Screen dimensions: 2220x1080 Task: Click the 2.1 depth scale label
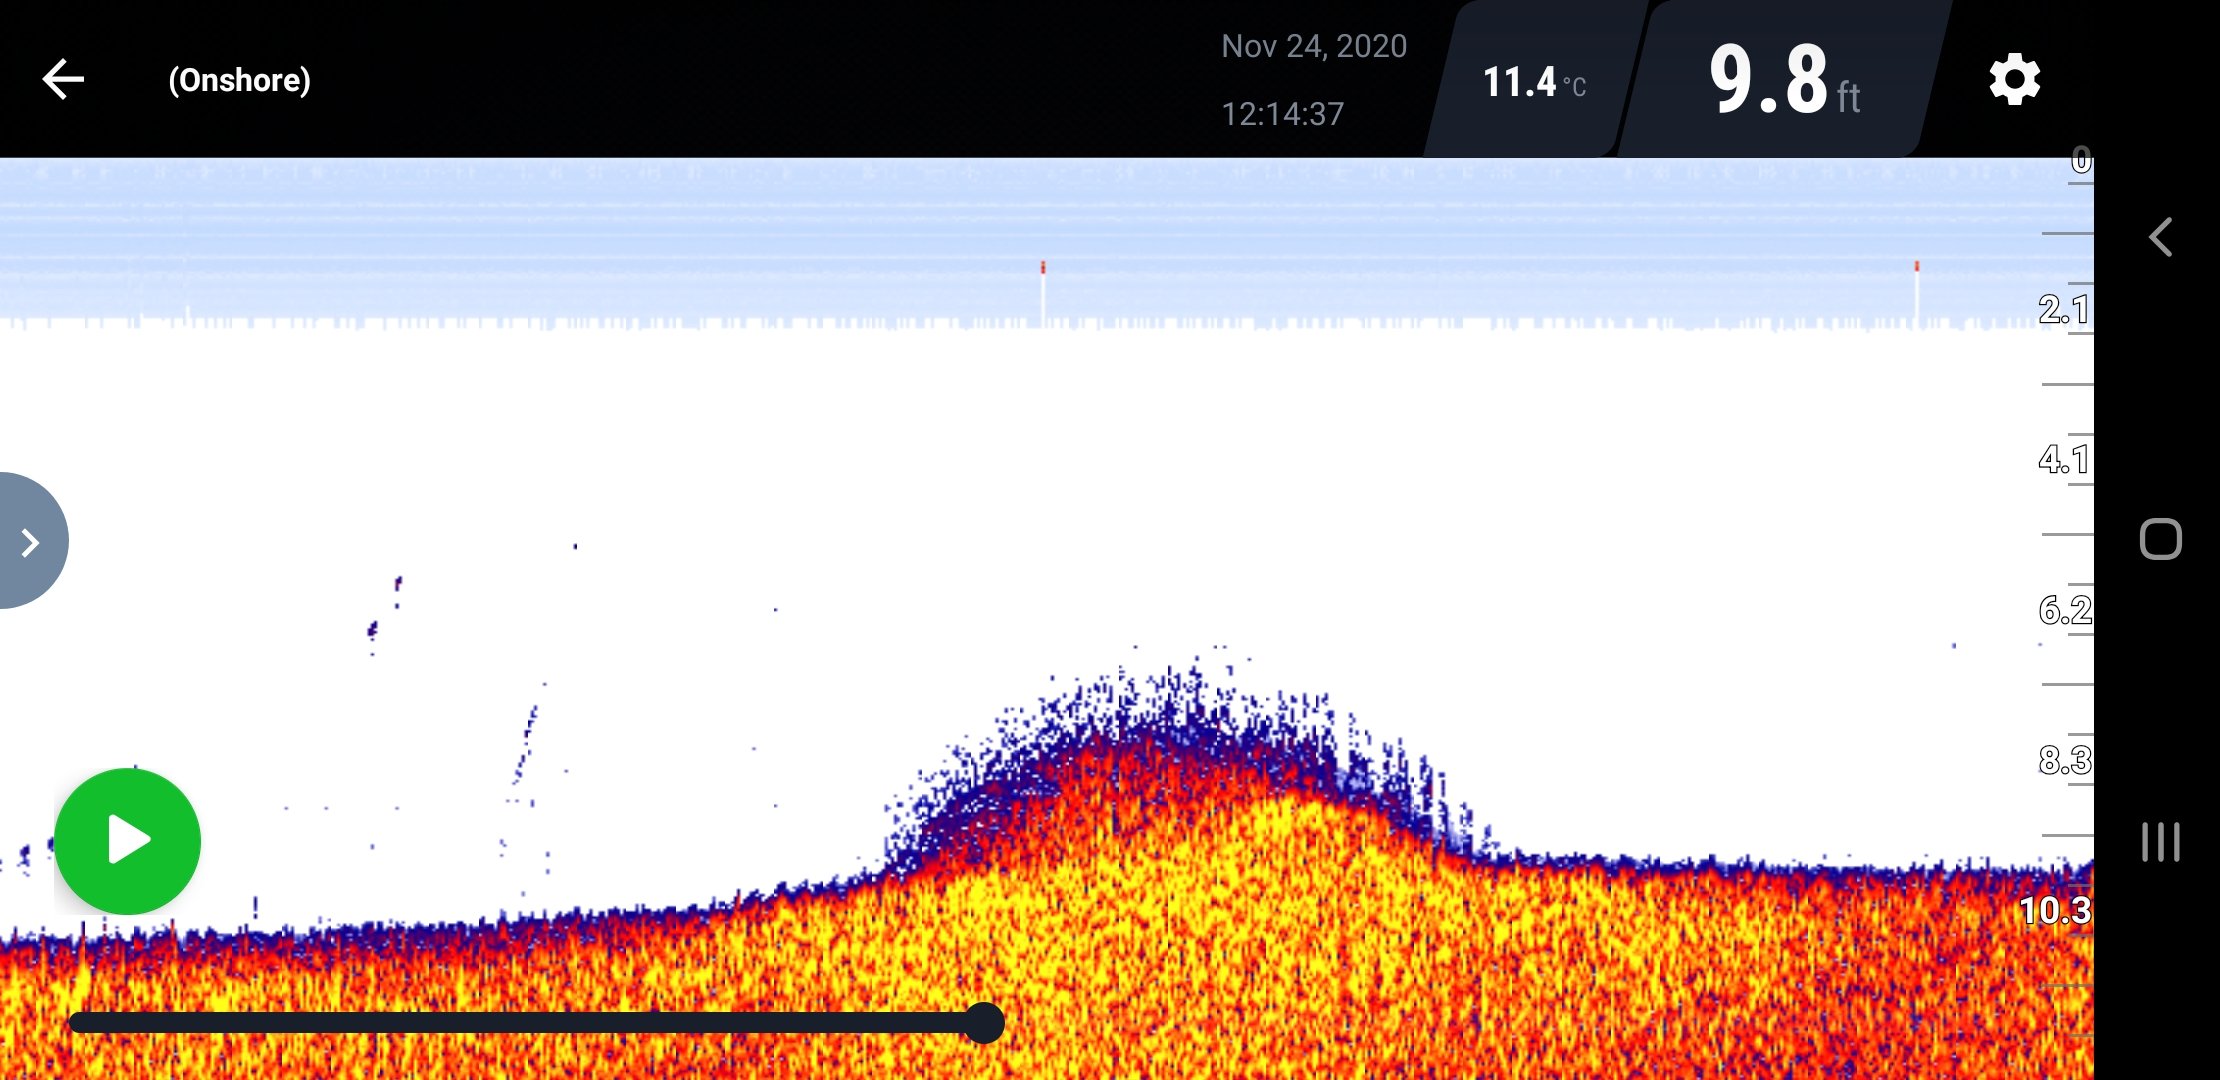2064,309
